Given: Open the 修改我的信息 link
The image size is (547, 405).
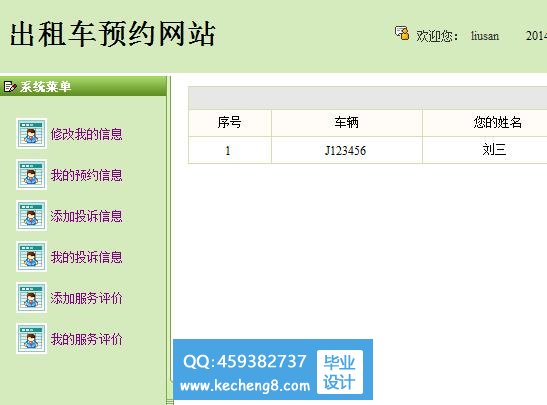Looking at the screenshot, I should tap(87, 134).
